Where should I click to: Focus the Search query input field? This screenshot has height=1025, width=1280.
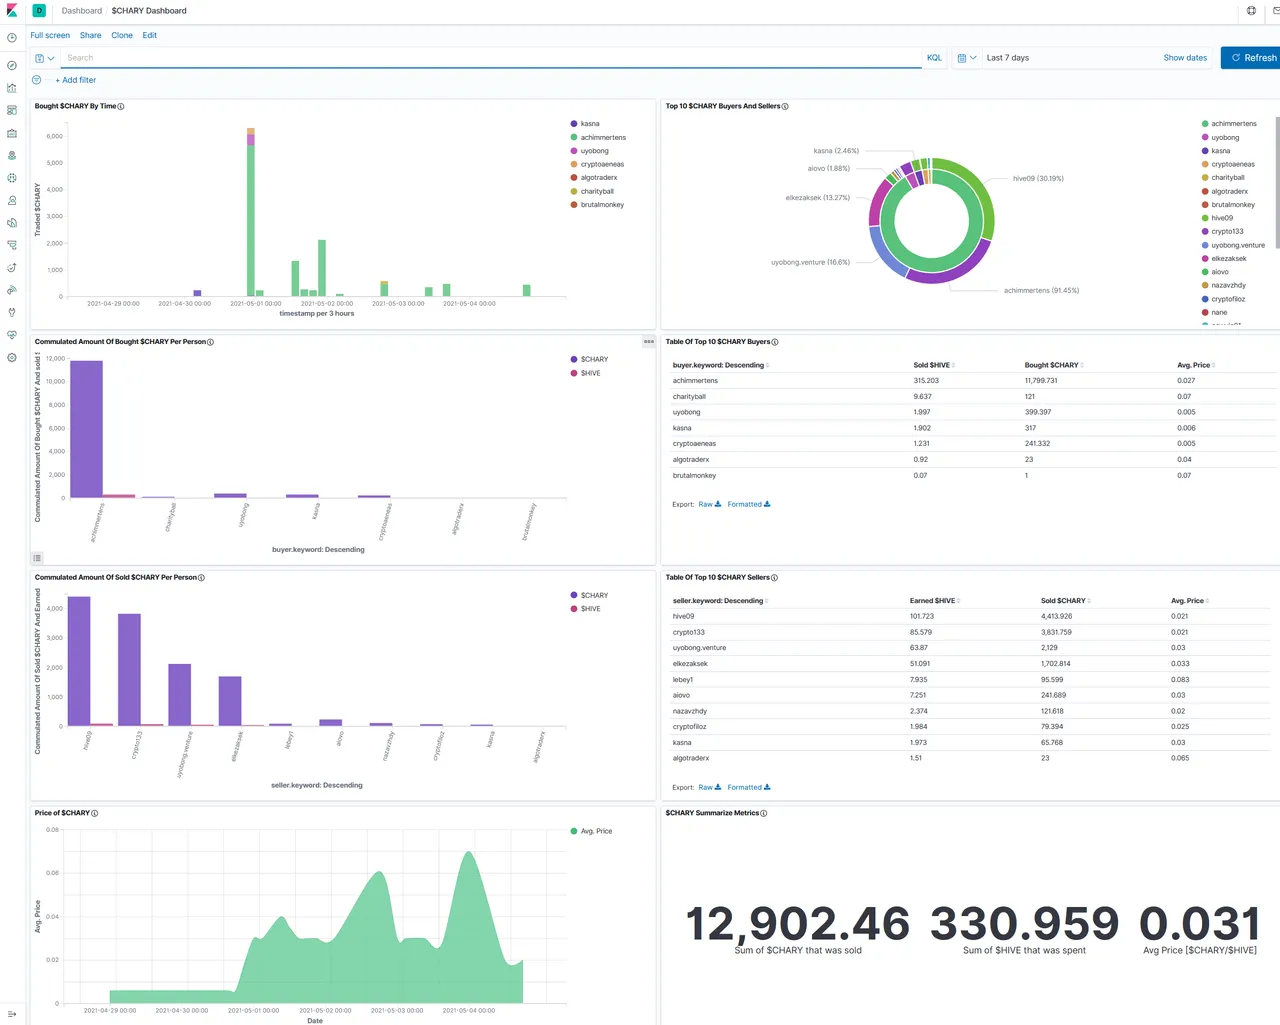point(491,58)
